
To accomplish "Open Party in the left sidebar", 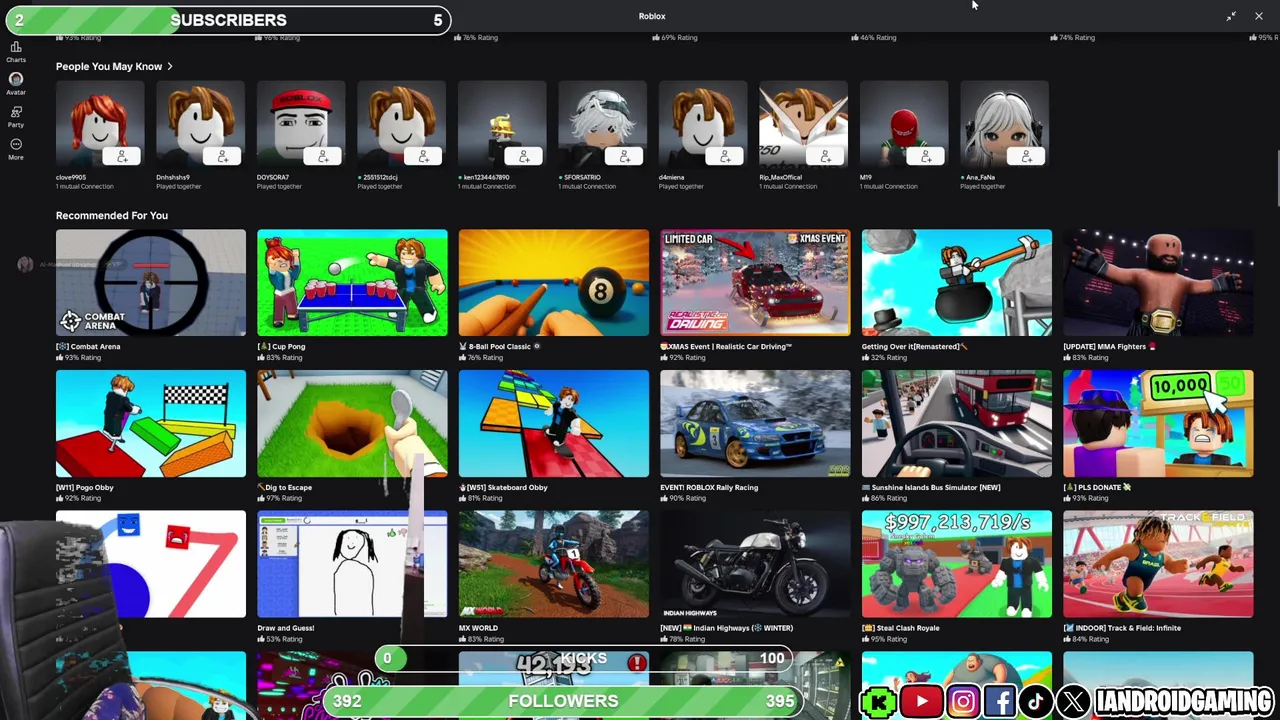I will click(x=16, y=116).
